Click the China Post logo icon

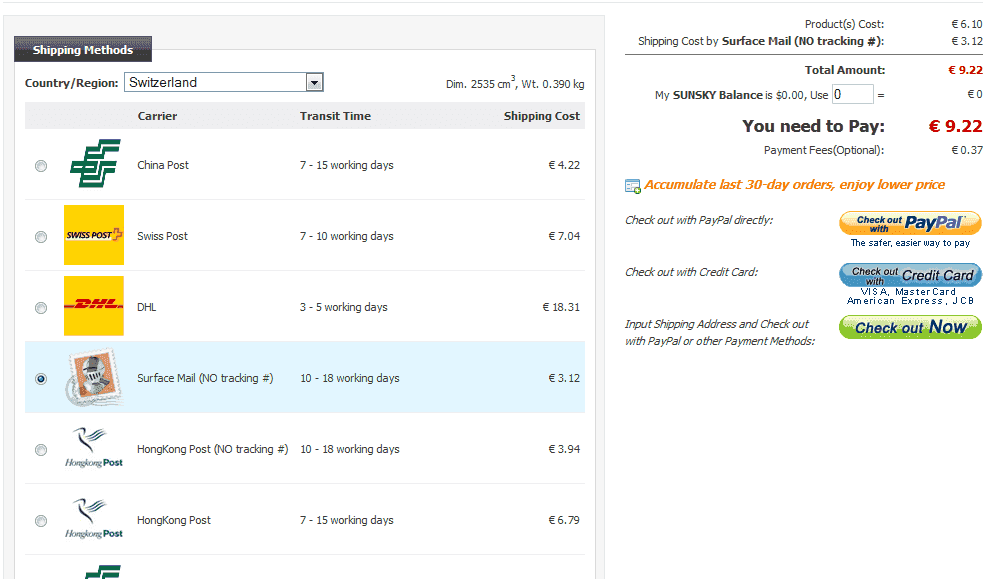point(95,164)
